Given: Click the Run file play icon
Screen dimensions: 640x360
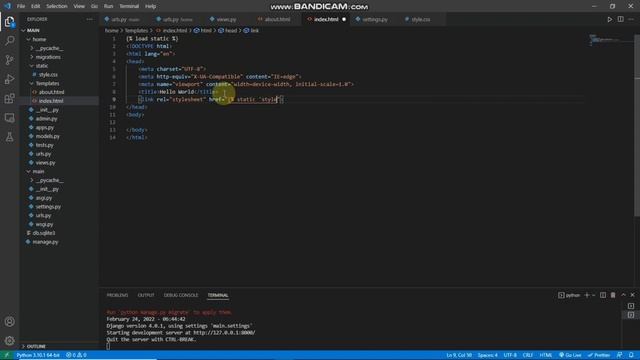Looking at the screenshot, I should [x=609, y=19].
